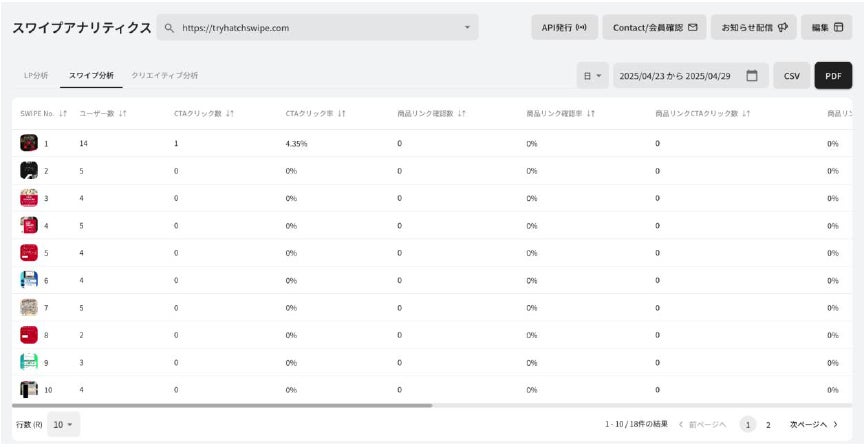Viewport: 867px width, 447px height.
Task: Expand the URL selector dropdown arrow
Action: pos(467,28)
